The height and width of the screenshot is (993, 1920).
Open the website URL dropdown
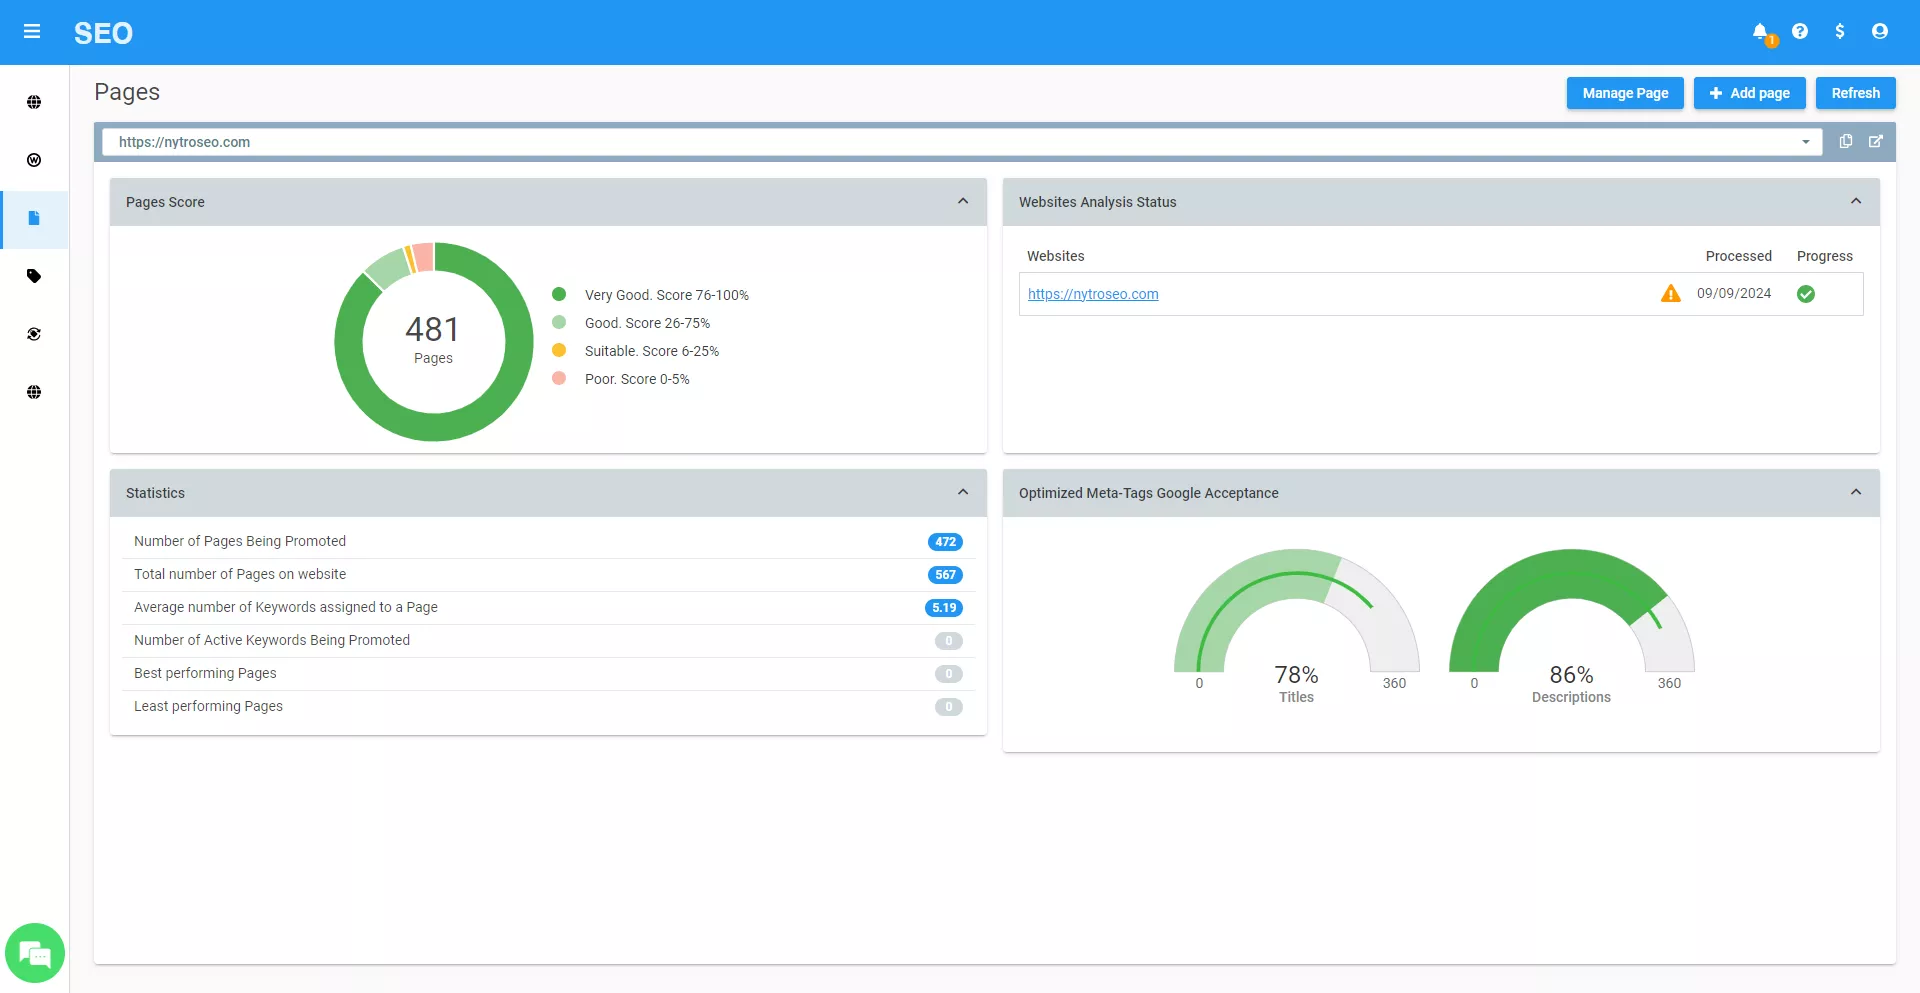[1806, 142]
